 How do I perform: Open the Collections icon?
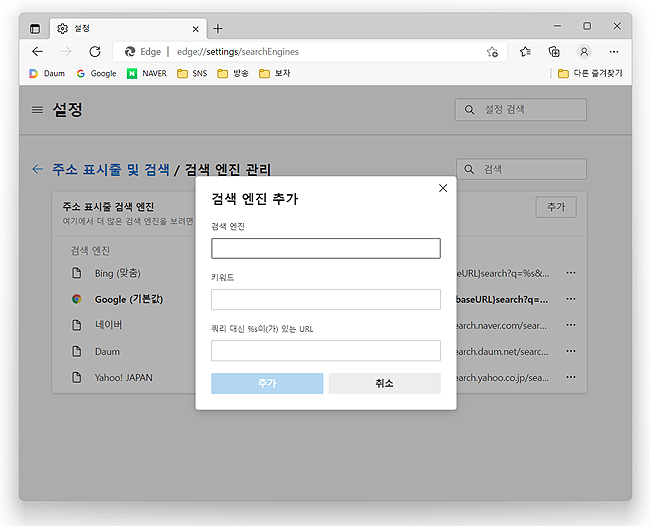coord(554,51)
